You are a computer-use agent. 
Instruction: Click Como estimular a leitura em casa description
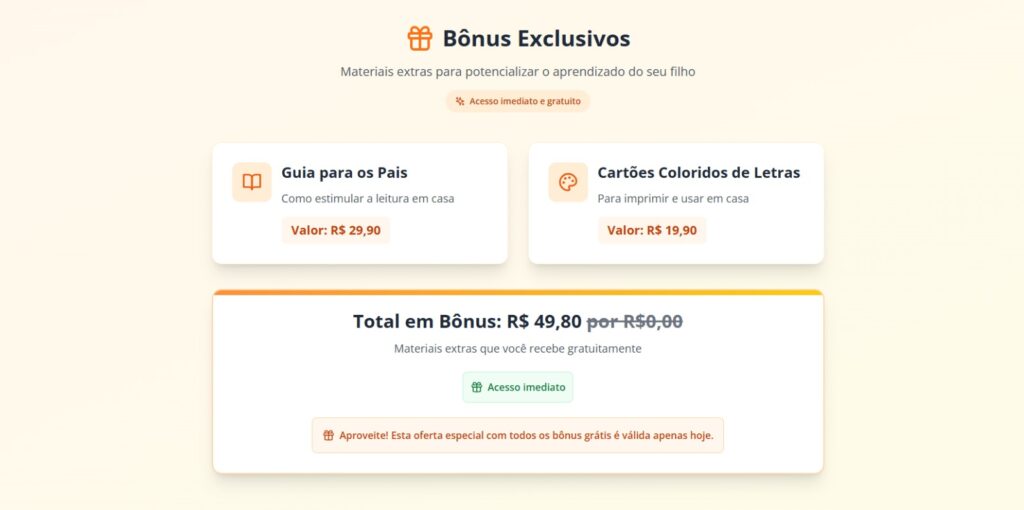pyautogui.click(x=367, y=198)
